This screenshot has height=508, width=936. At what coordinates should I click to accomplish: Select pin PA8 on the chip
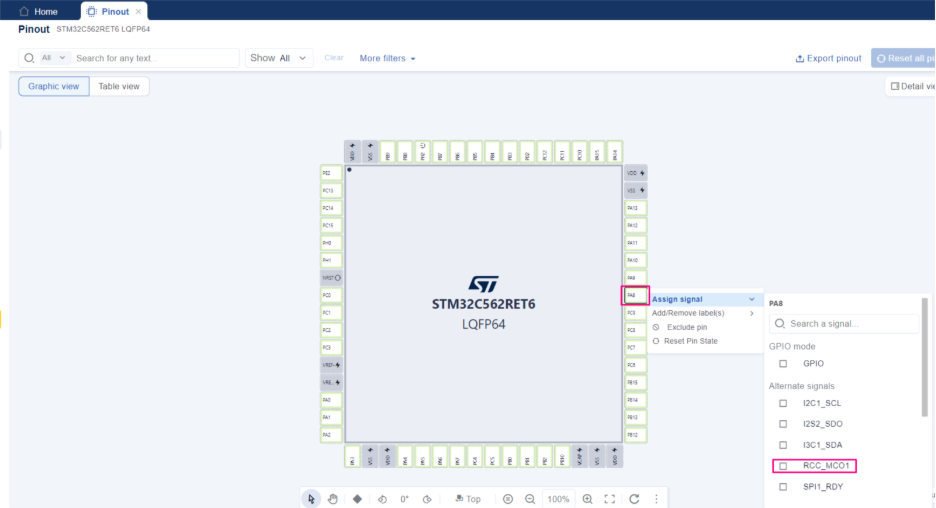coord(635,295)
